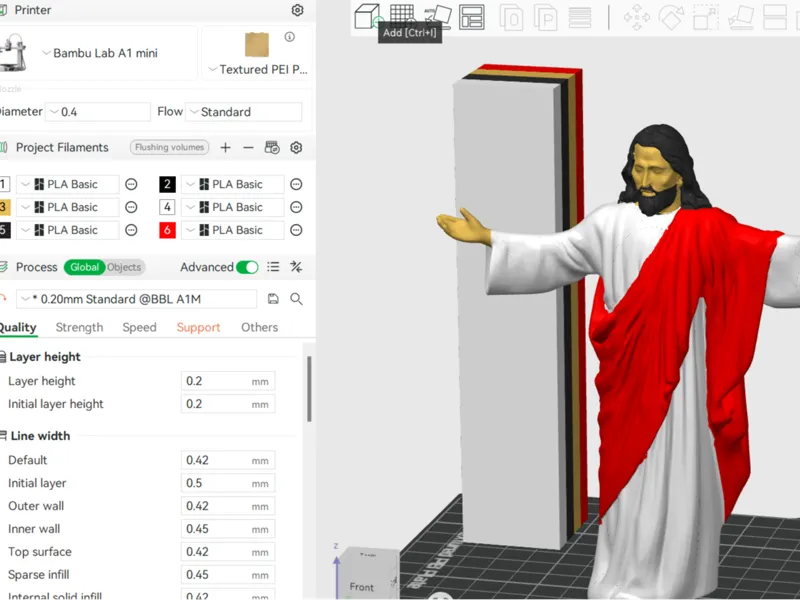
Task: Open filament 1 PLA Basic dropdown
Action: point(68,184)
